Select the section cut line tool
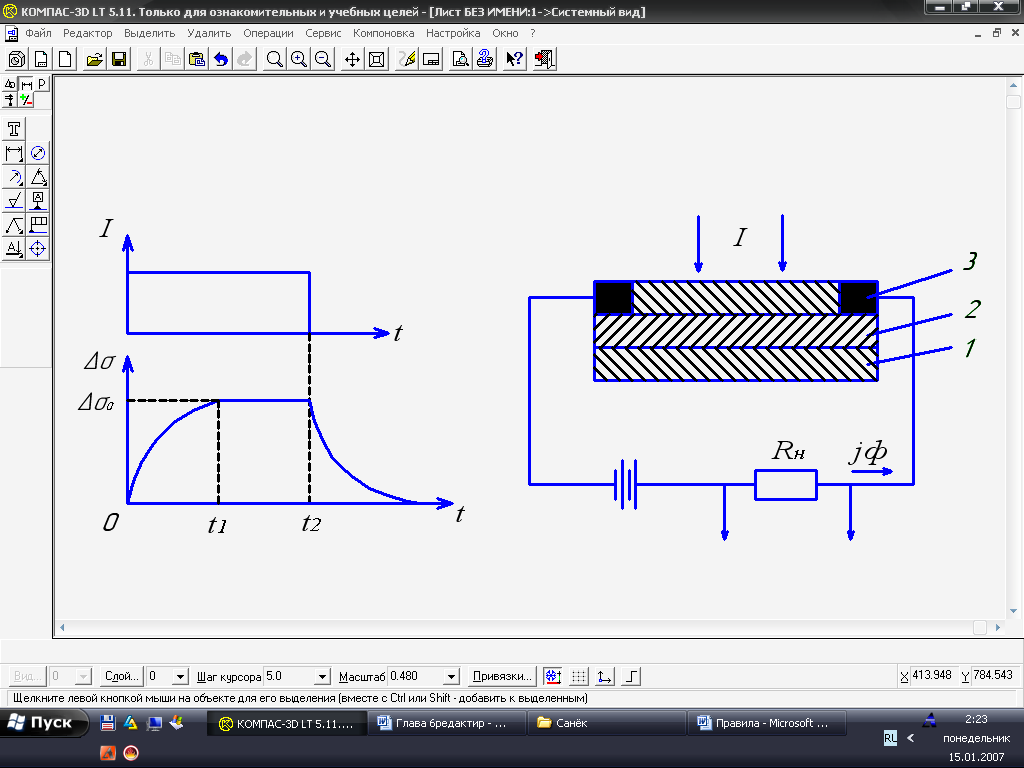 (x=14, y=248)
